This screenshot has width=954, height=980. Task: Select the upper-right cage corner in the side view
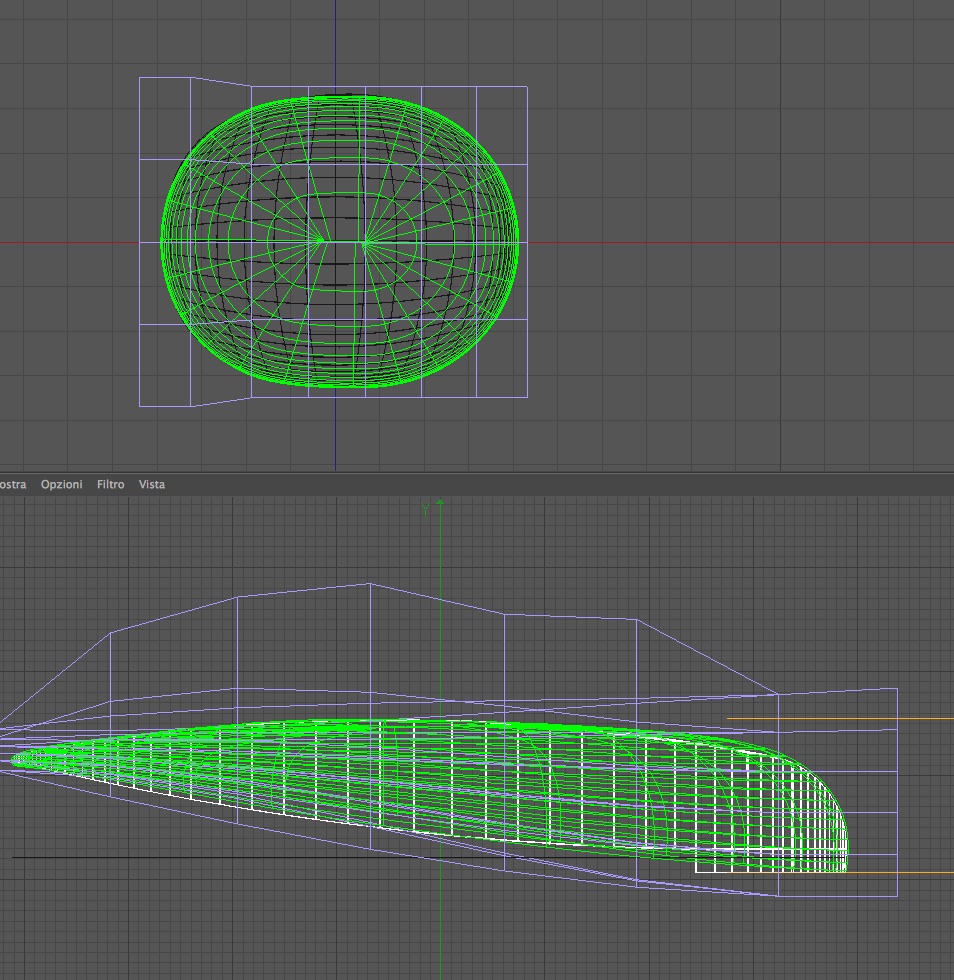pyautogui.click(x=898, y=689)
